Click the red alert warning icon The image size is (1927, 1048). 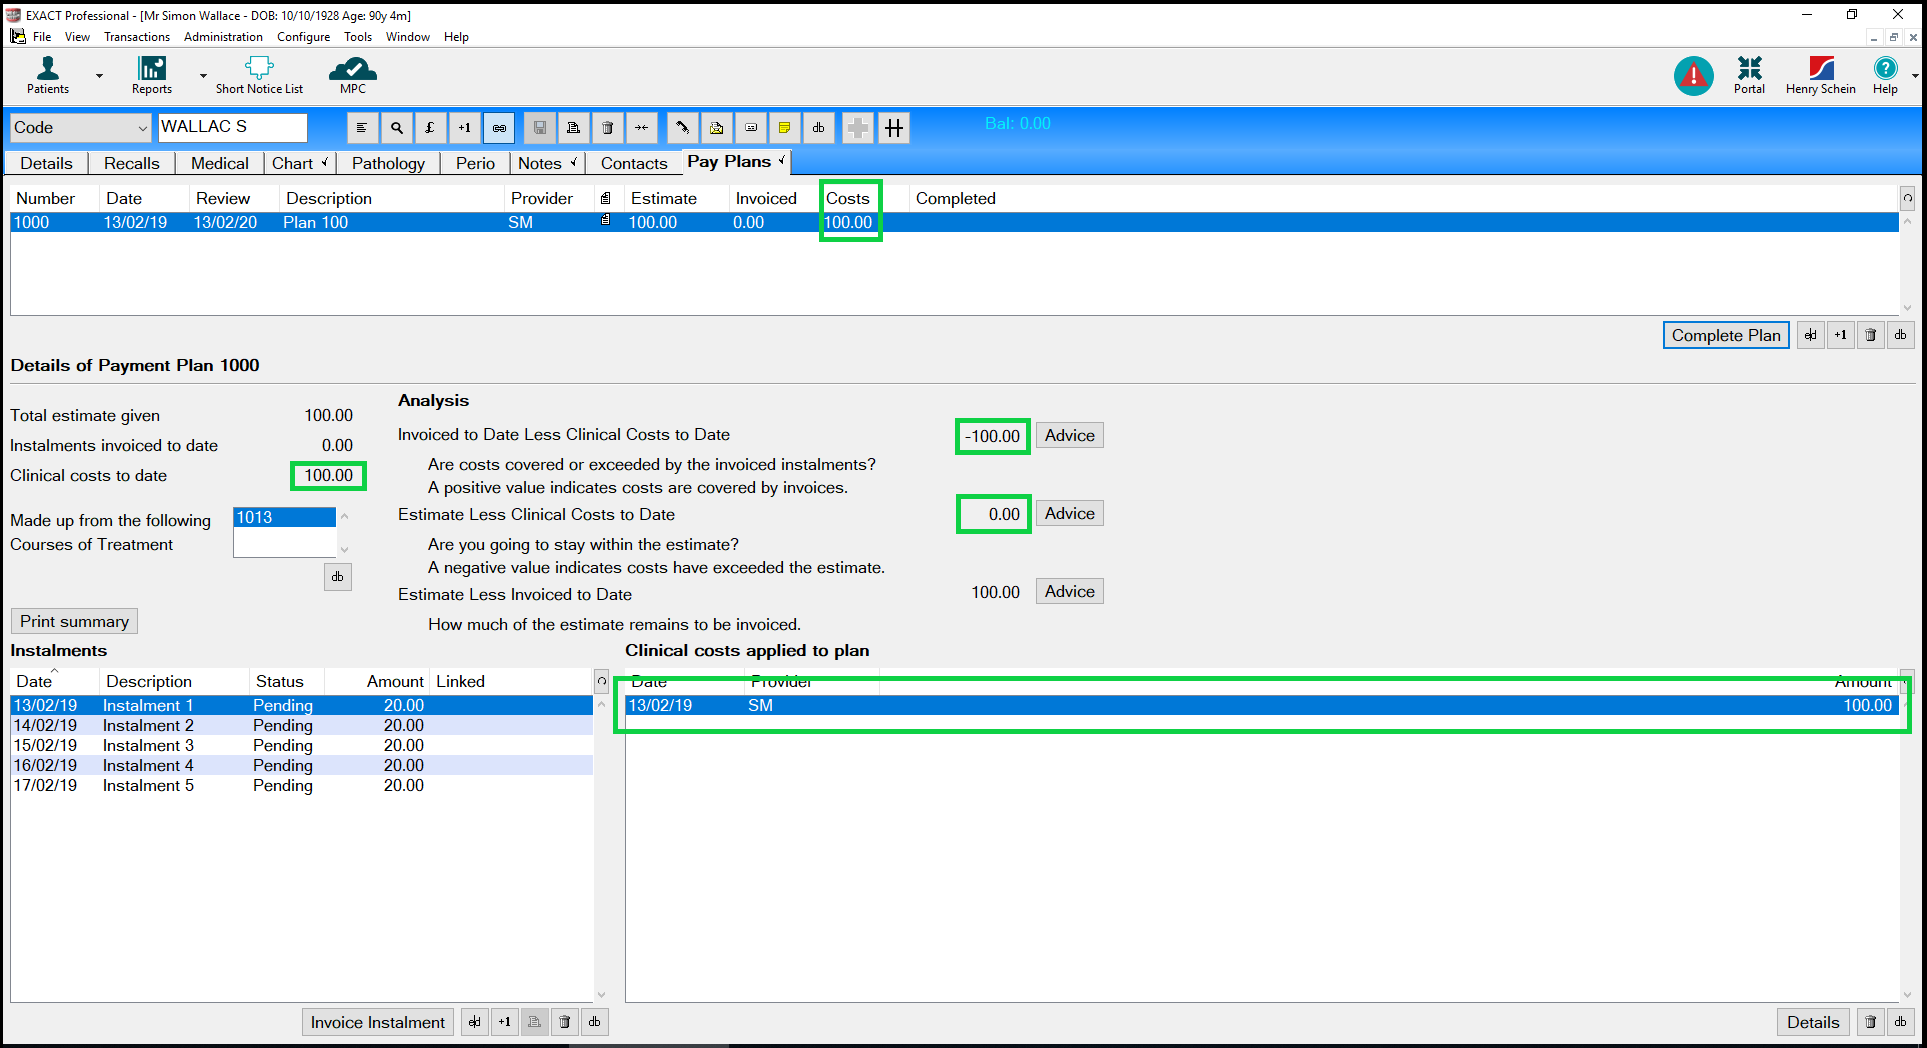1693,75
